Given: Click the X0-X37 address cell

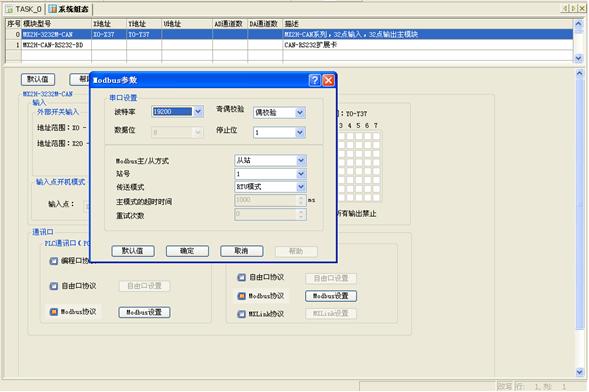Looking at the screenshot, I should pyautogui.click(x=109, y=35).
